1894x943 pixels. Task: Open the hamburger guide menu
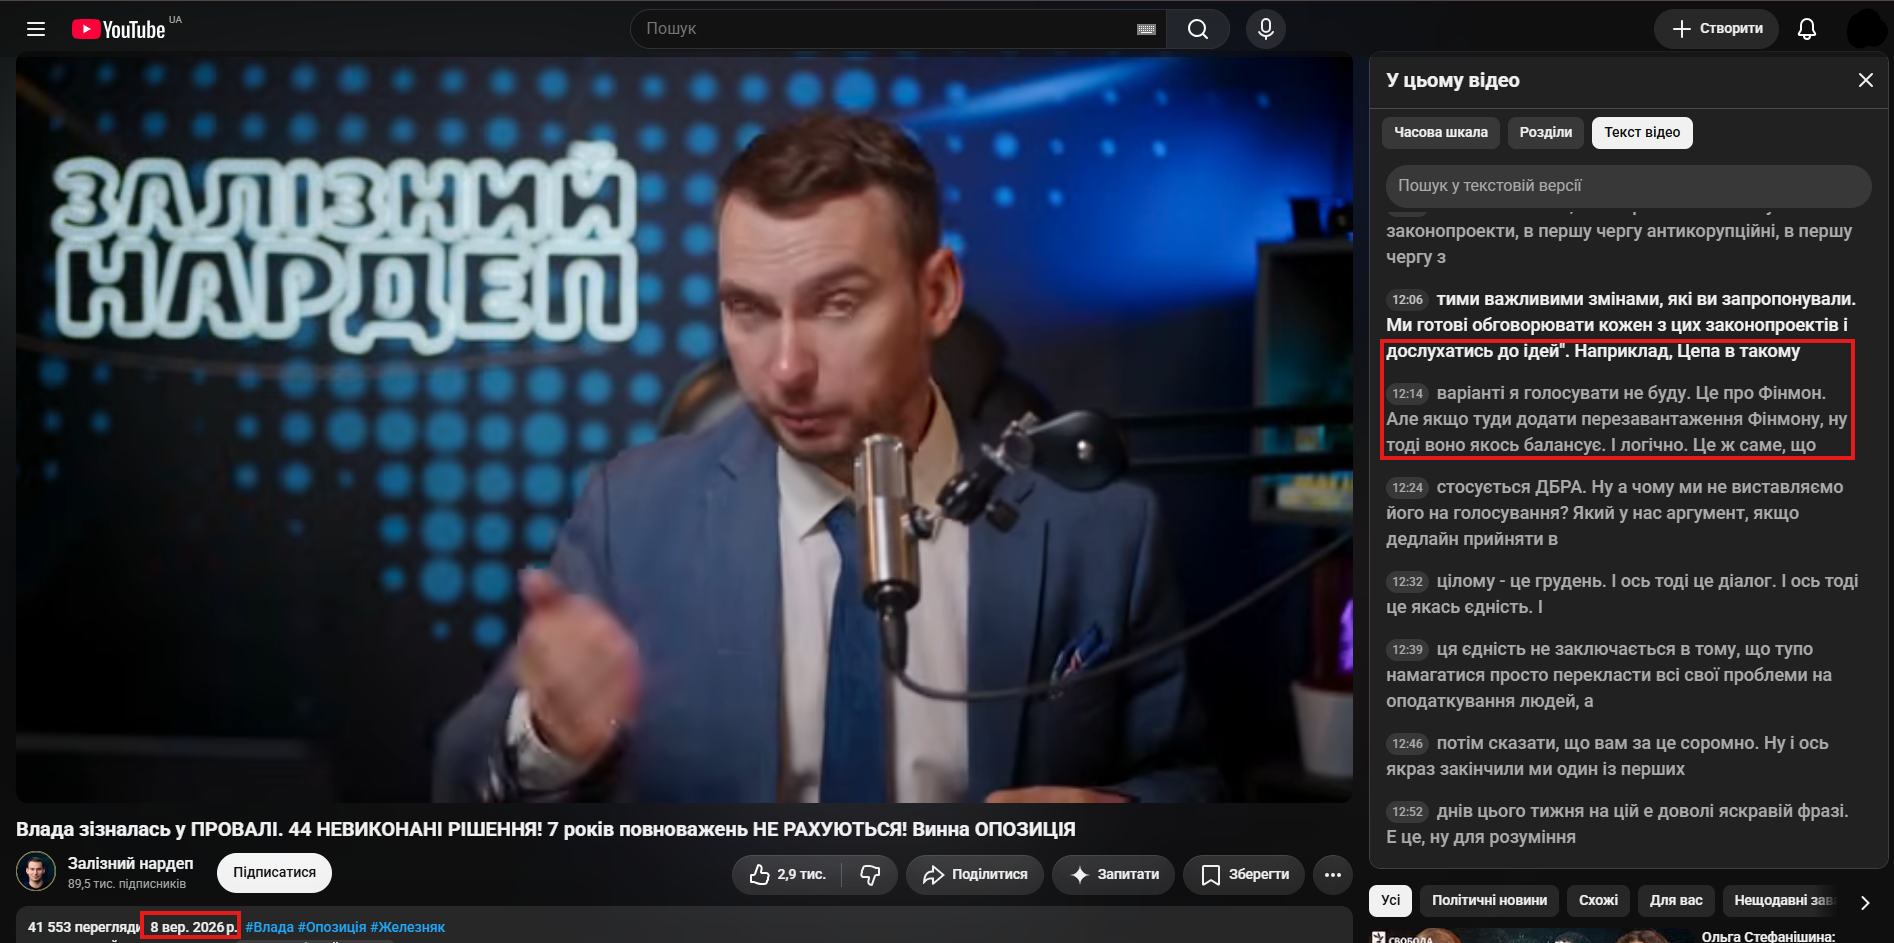(x=36, y=29)
